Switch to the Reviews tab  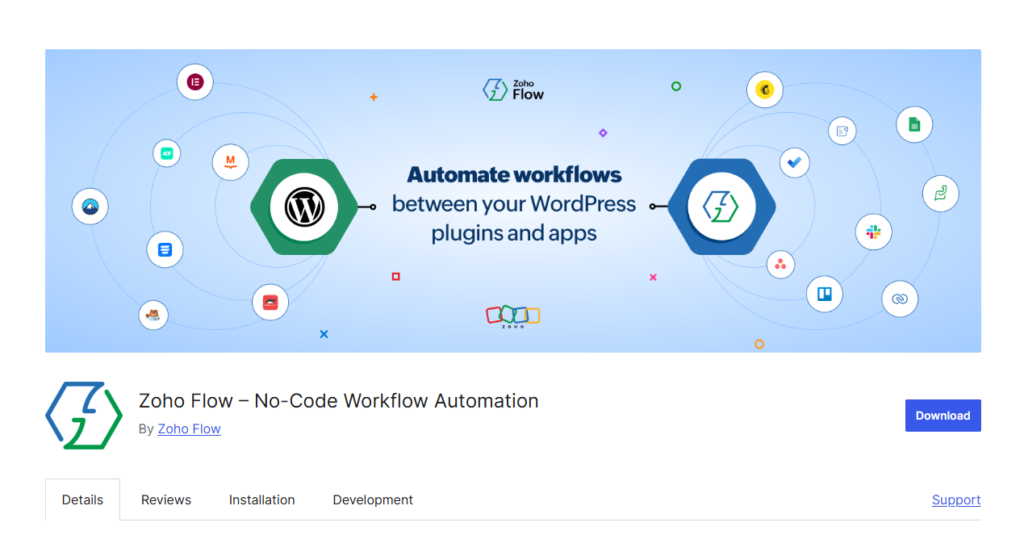pyautogui.click(x=166, y=500)
